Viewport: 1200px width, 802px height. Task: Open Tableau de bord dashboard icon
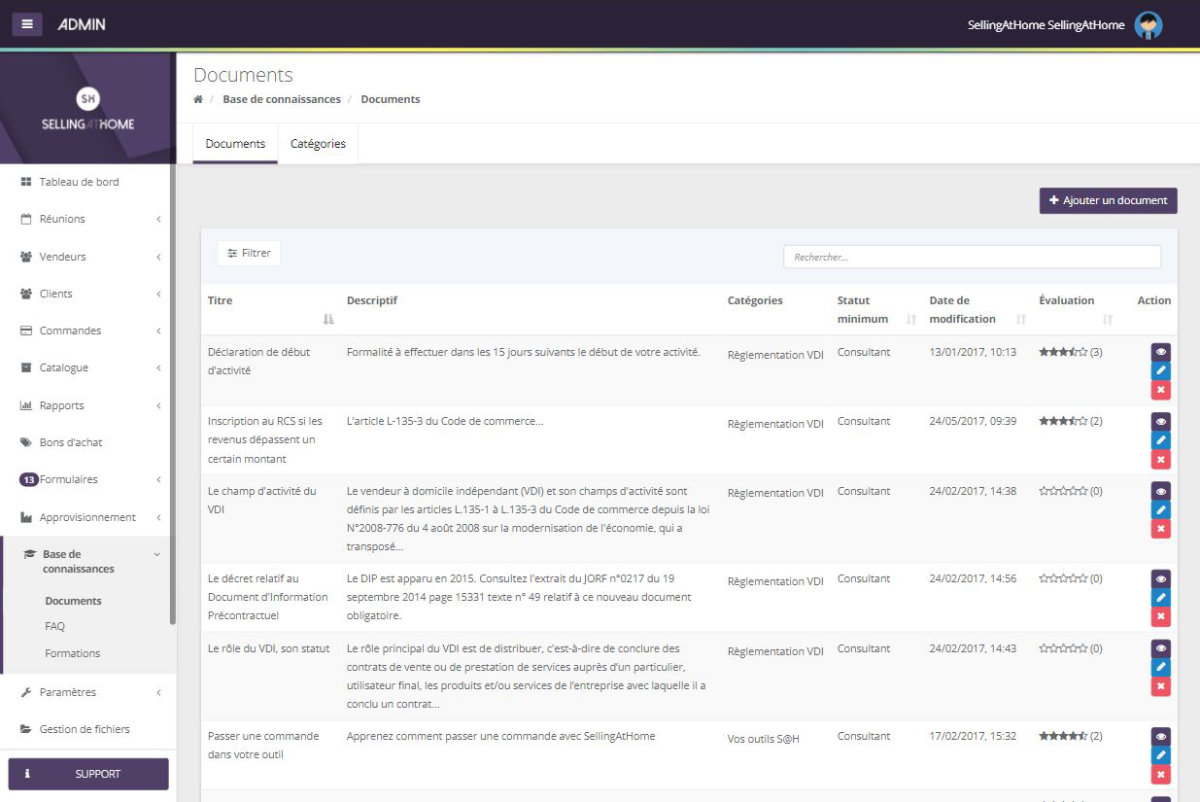(26, 182)
